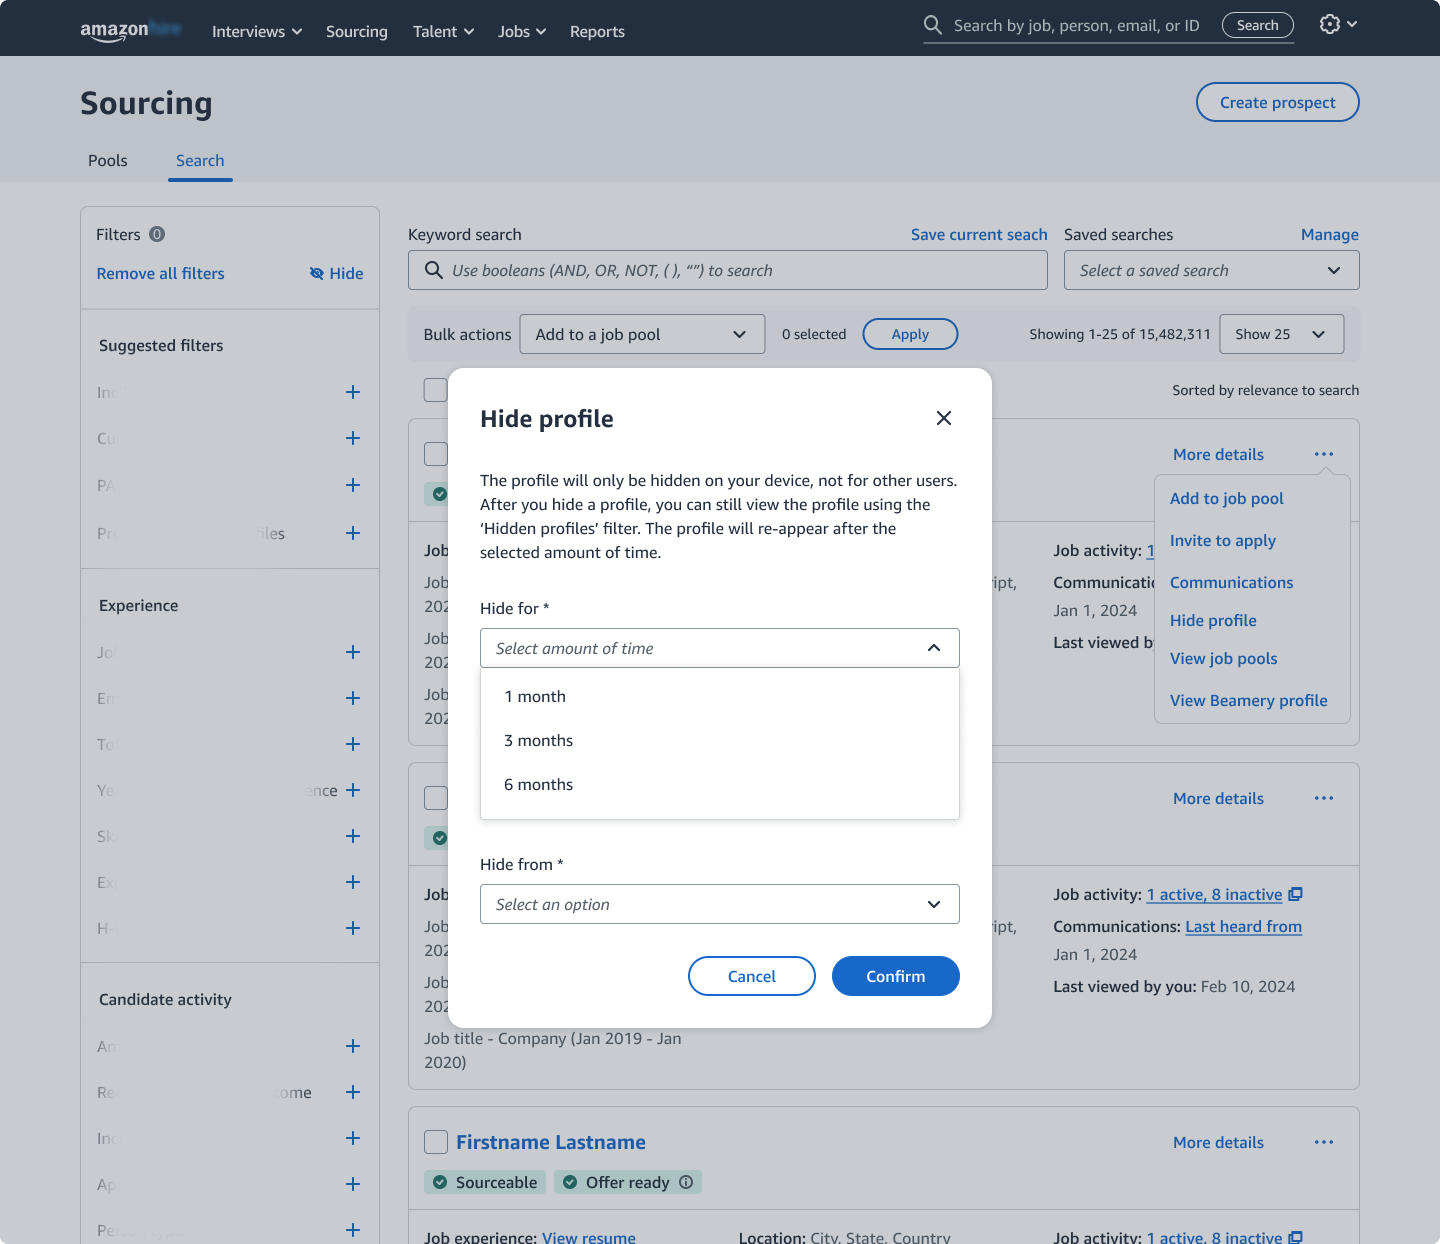Click plus icon on first Suggested filters row
The width and height of the screenshot is (1440, 1244).
tap(353, 392)
